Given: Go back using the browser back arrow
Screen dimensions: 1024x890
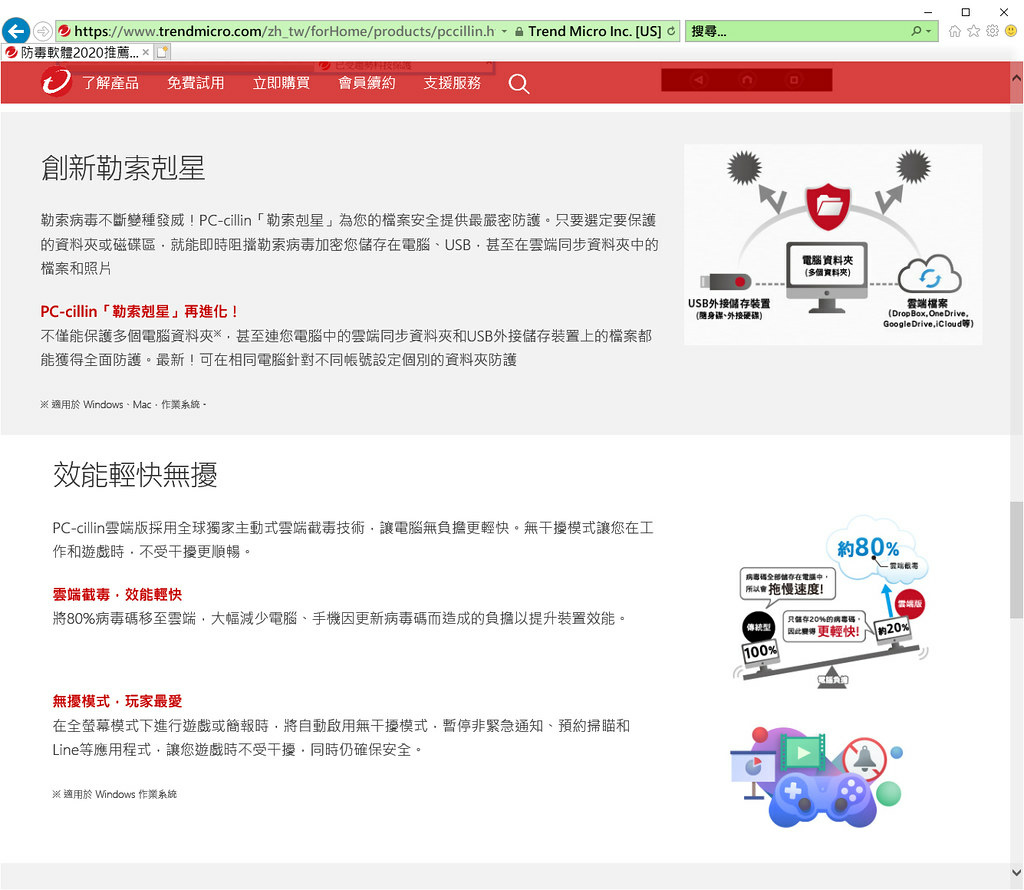Looking at the screenshot, I should click(16, 31).
